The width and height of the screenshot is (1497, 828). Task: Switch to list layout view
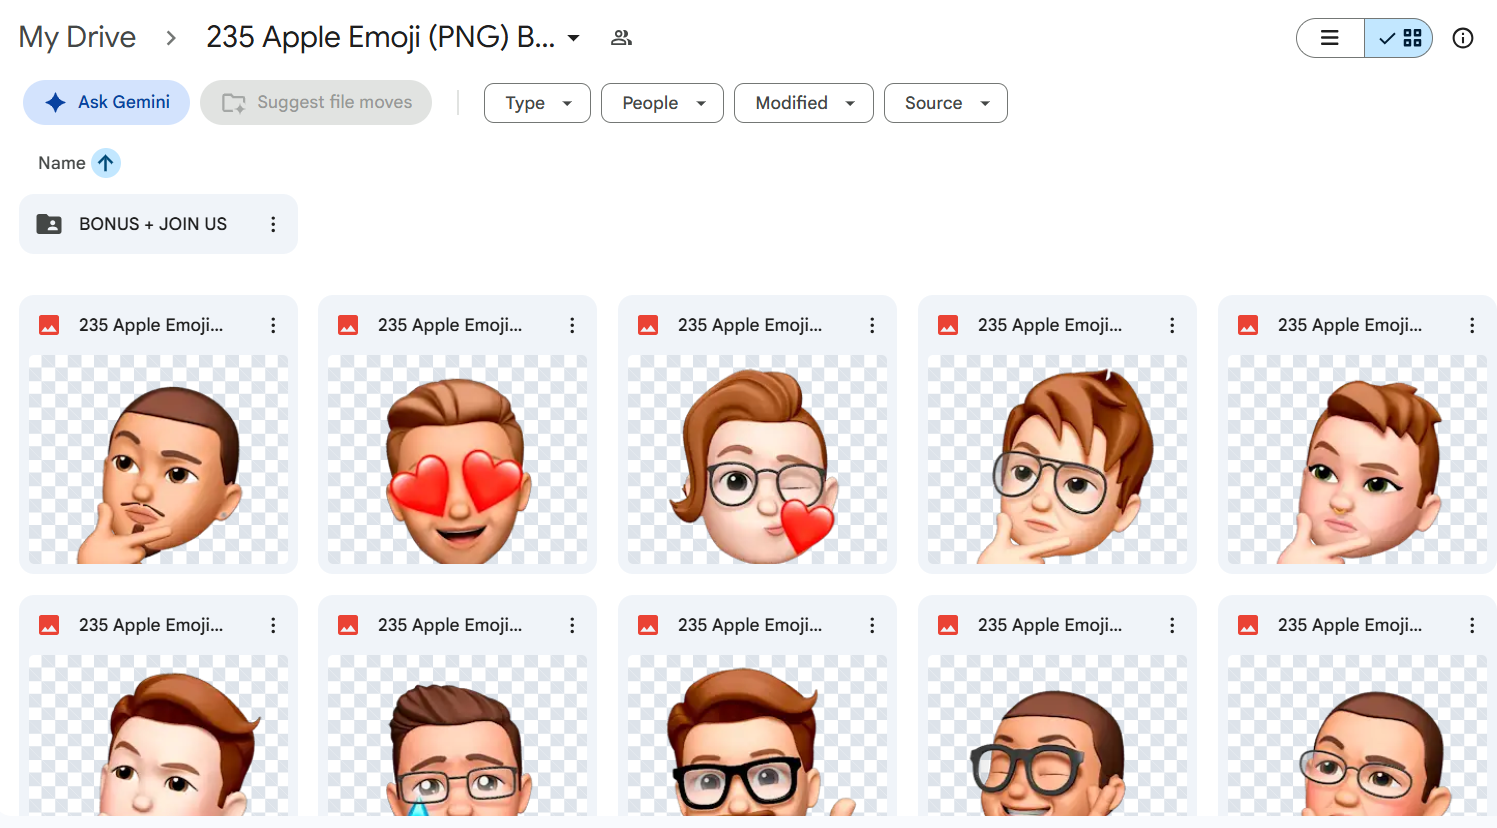[1330, 38]
